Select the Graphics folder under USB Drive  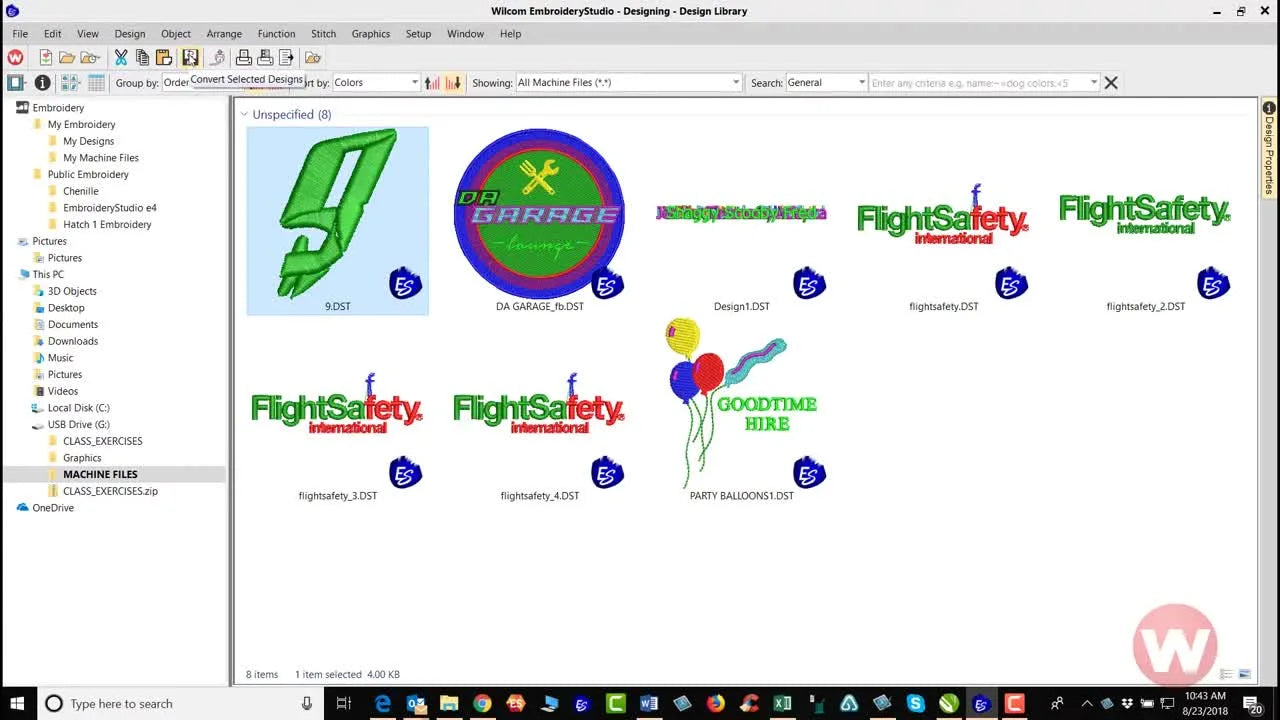(82, 458)
